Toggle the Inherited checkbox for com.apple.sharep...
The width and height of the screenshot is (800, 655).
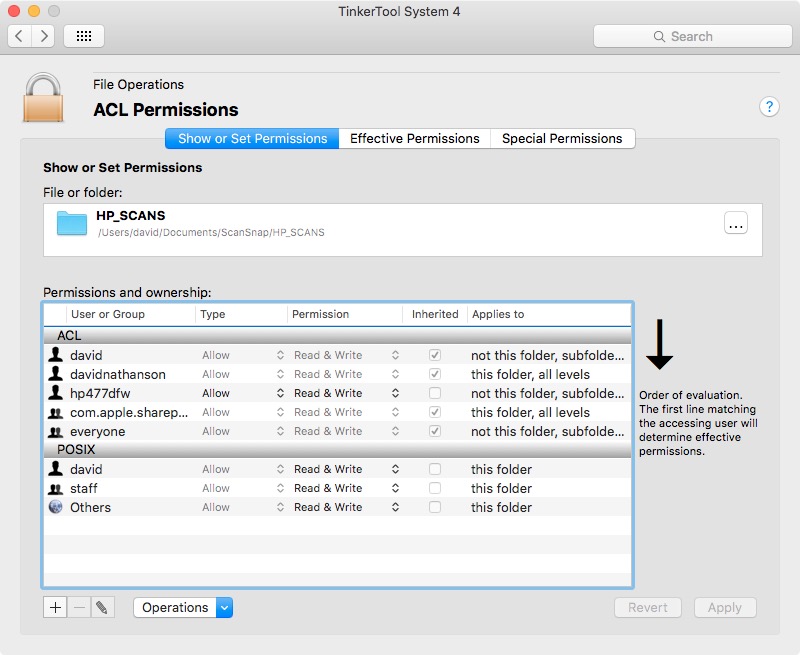tap(435, 412)
